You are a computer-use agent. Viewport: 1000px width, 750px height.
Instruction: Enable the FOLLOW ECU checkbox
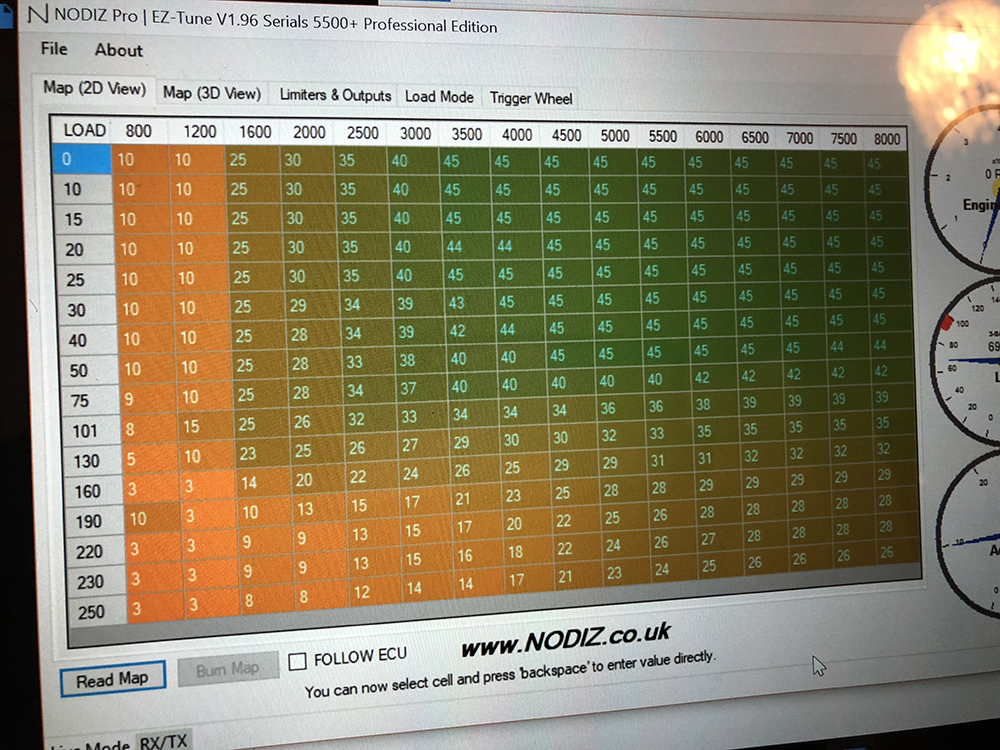click(297, 661)
